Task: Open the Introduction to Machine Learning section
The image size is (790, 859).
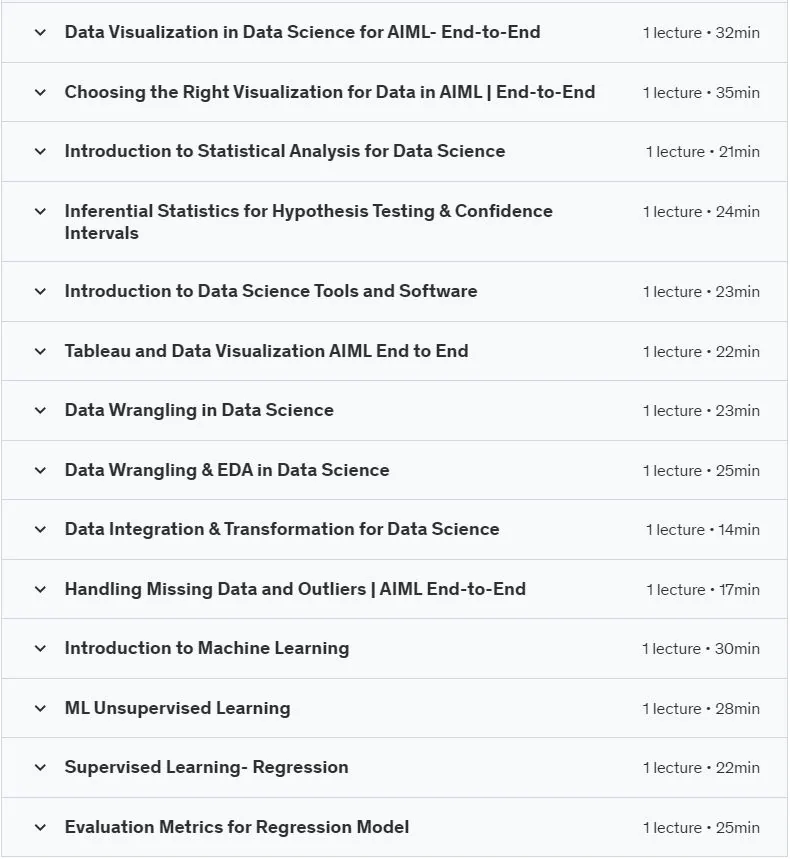Action: (207, 648)
